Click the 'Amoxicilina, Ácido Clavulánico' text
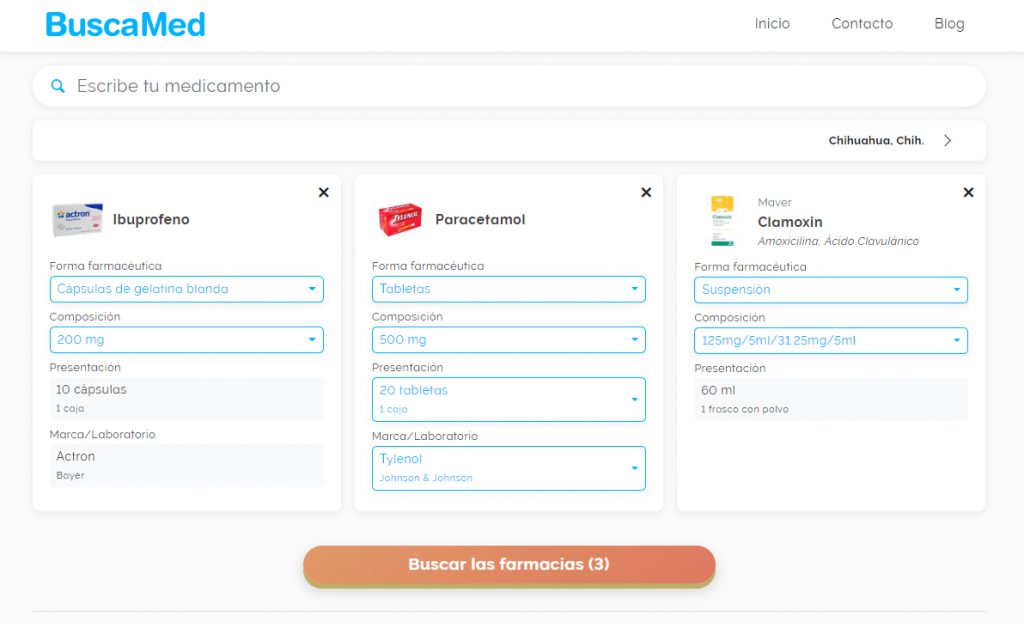 click(838, 241)
